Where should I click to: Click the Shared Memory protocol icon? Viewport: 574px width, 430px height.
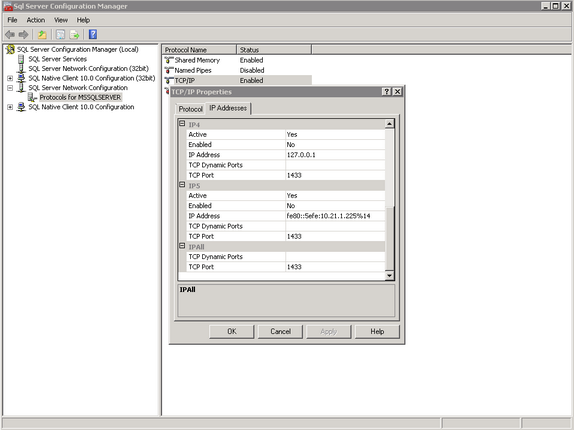click(x=168, y=60)
